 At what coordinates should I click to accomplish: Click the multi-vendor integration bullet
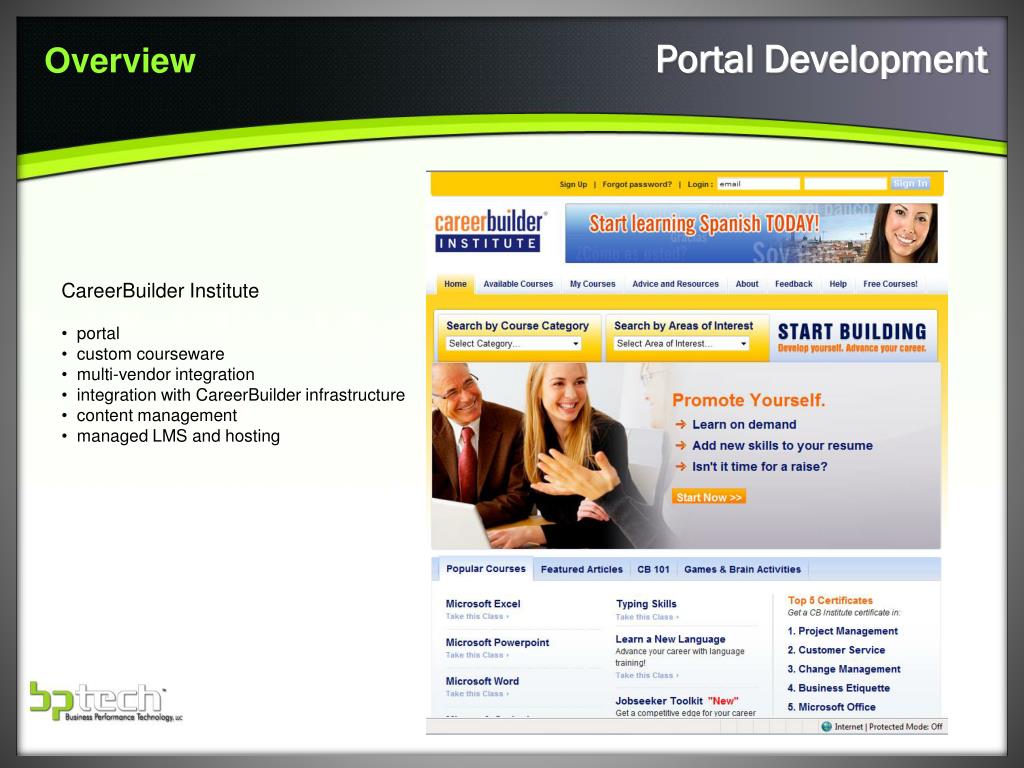point(165,374)
